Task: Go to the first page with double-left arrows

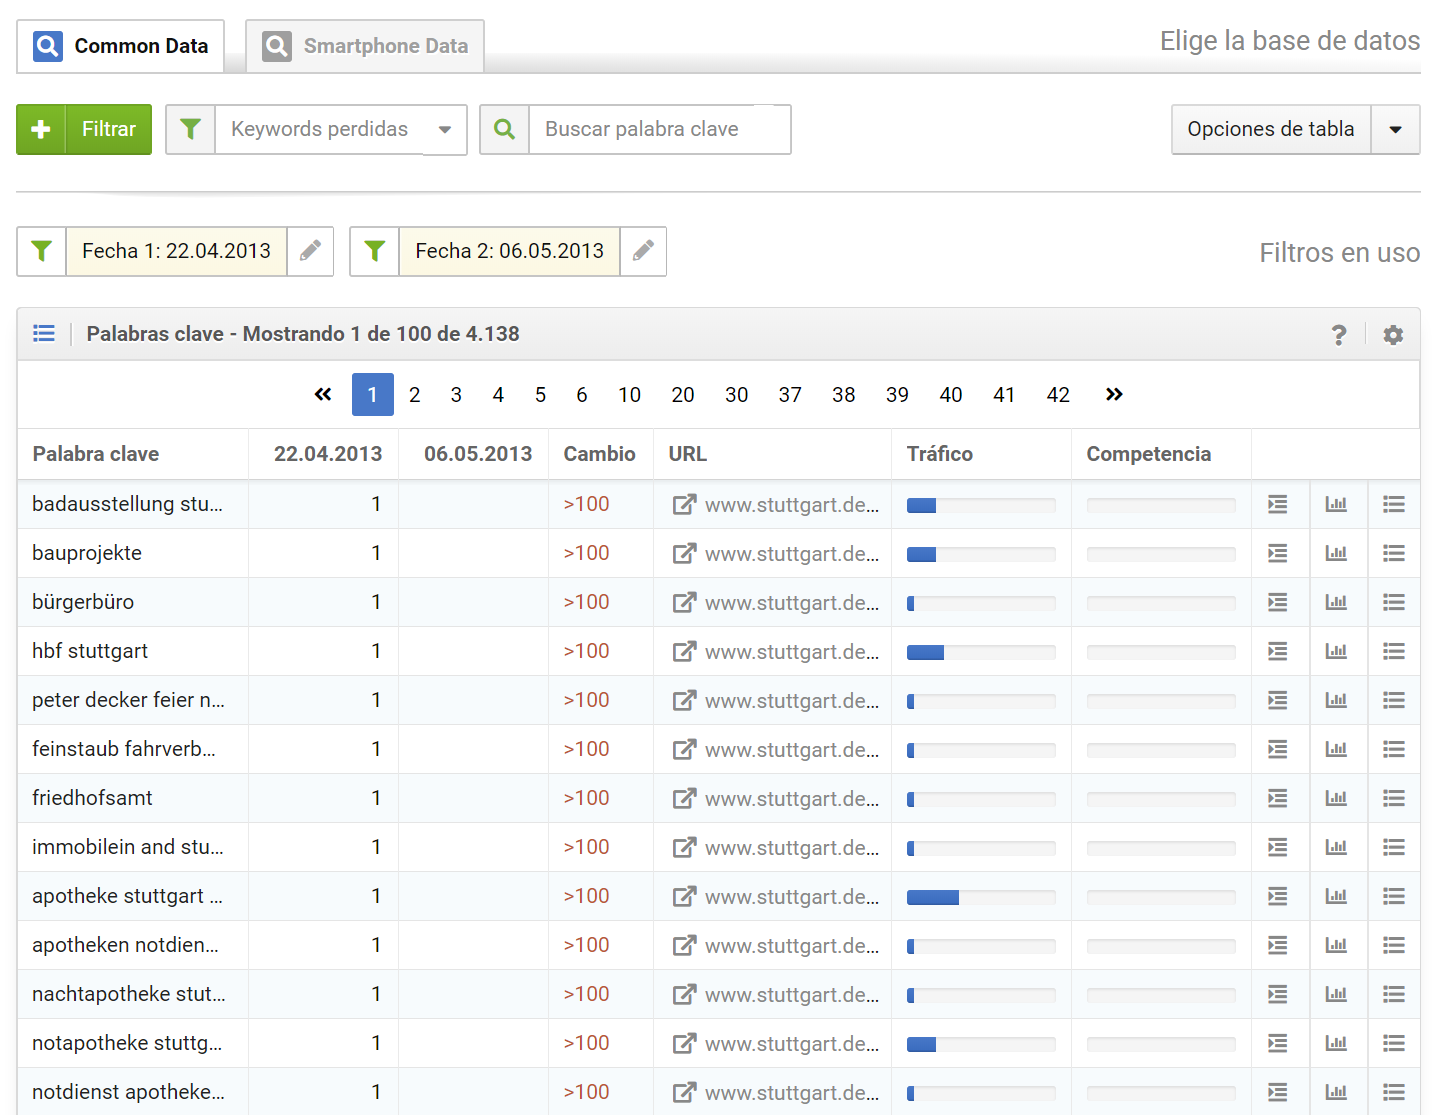Action: pos(323,394)
